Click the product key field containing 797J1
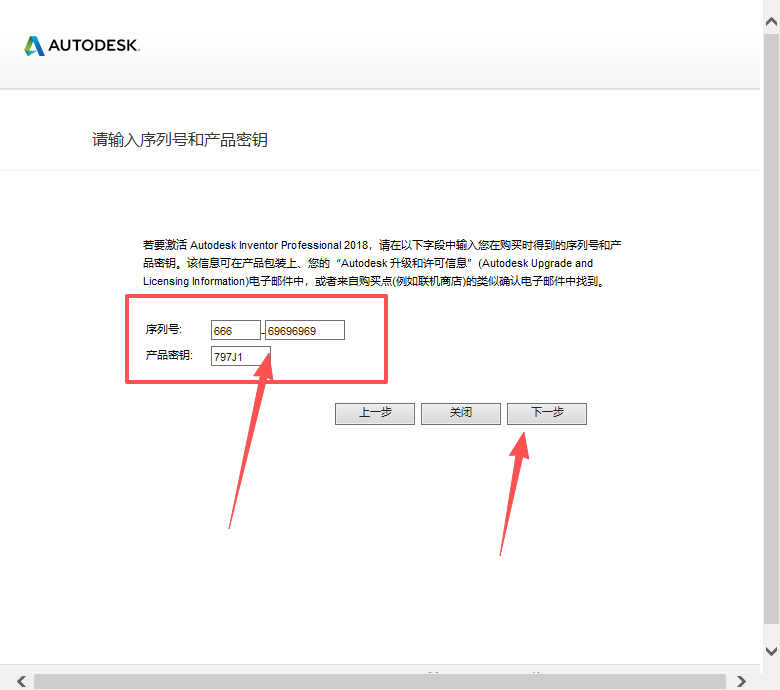 241,356
